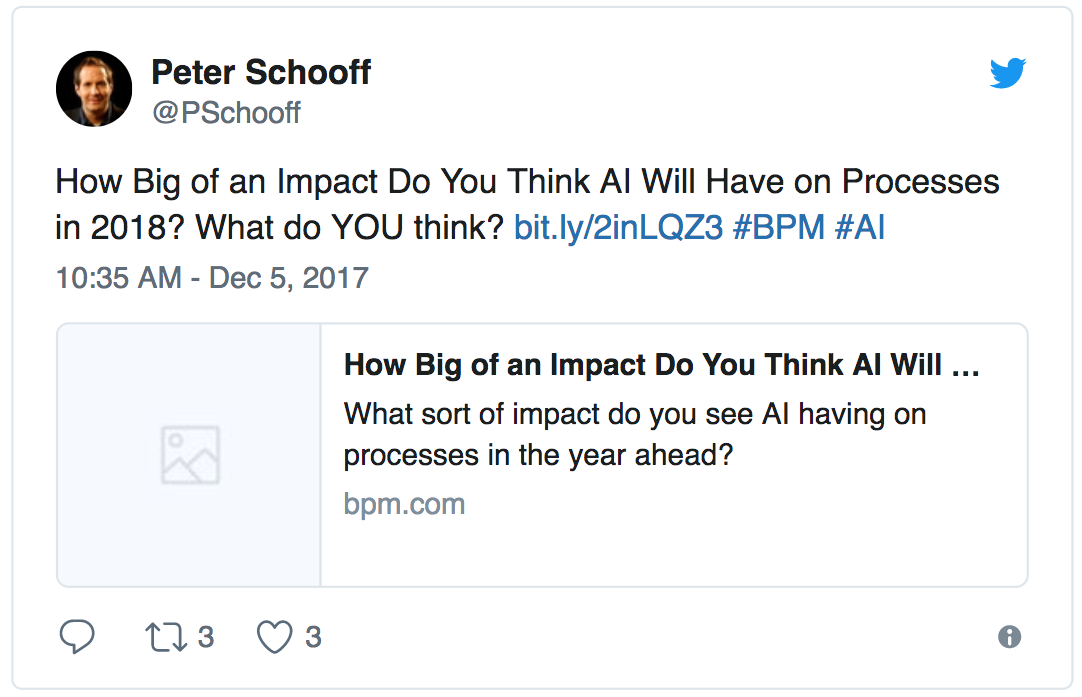The image size is (1082, 697).
Task: Open the link card's bold headline
Action: [661, 365]
